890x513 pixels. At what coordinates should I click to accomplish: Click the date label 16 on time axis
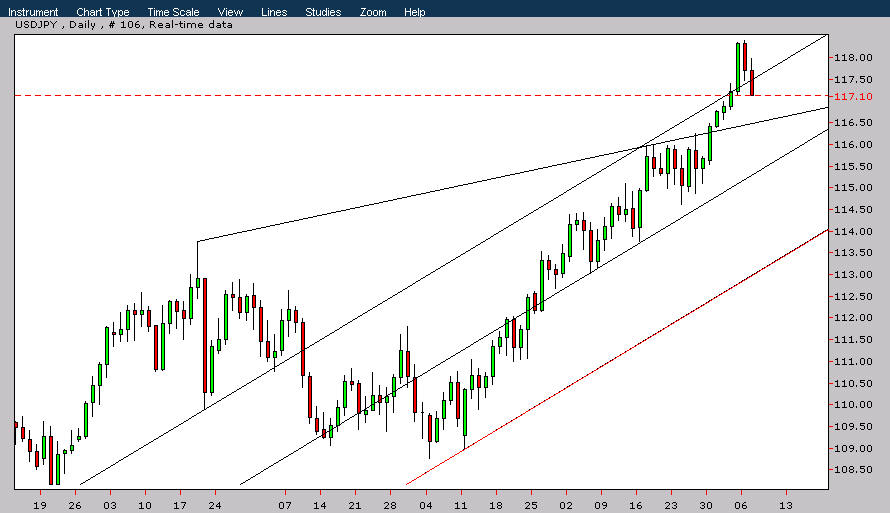[636, 506]
